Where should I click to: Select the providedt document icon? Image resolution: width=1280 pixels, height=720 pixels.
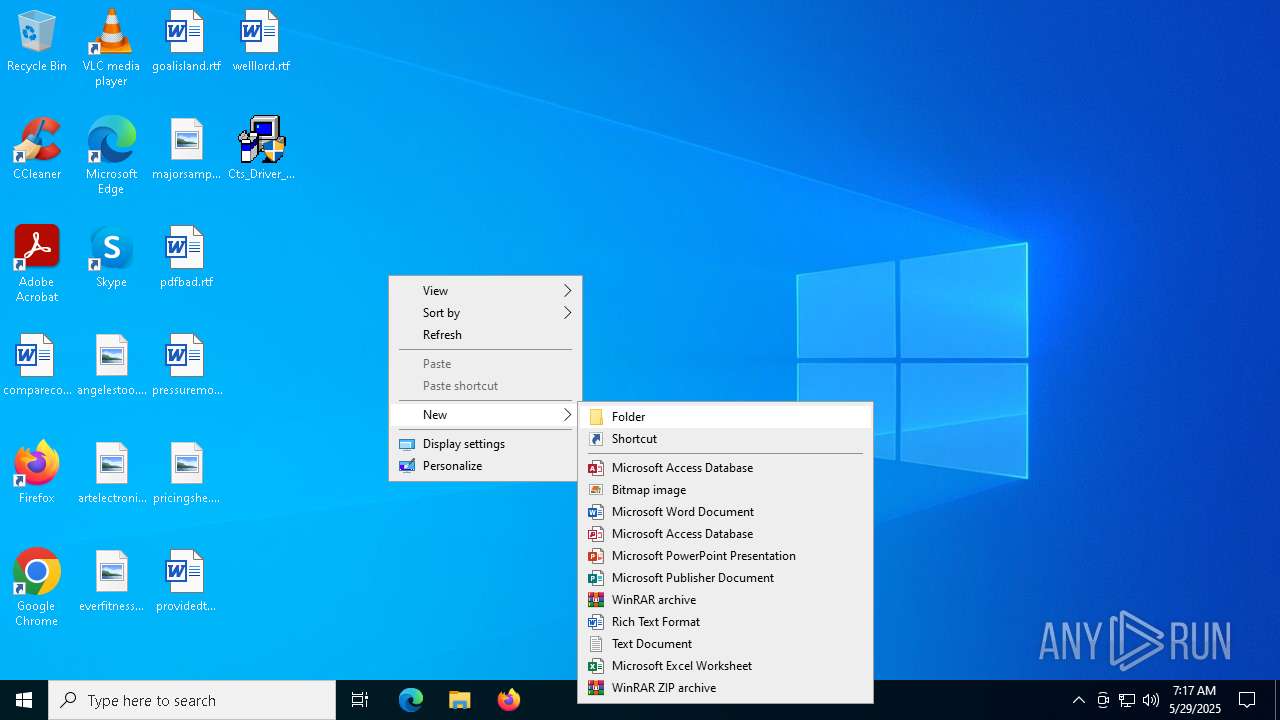click(x=186, y=582)
